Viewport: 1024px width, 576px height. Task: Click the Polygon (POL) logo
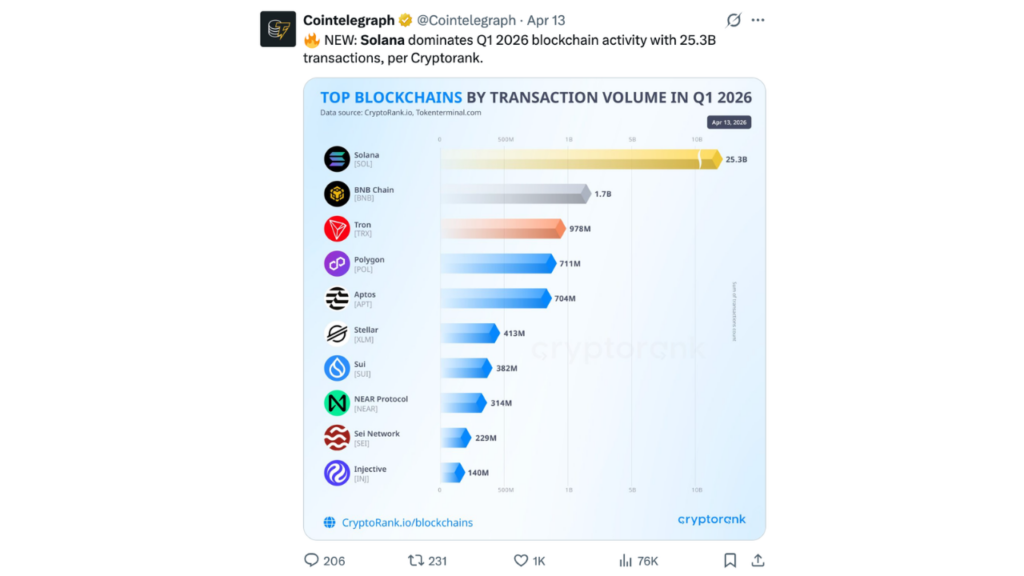click(338, 263)
